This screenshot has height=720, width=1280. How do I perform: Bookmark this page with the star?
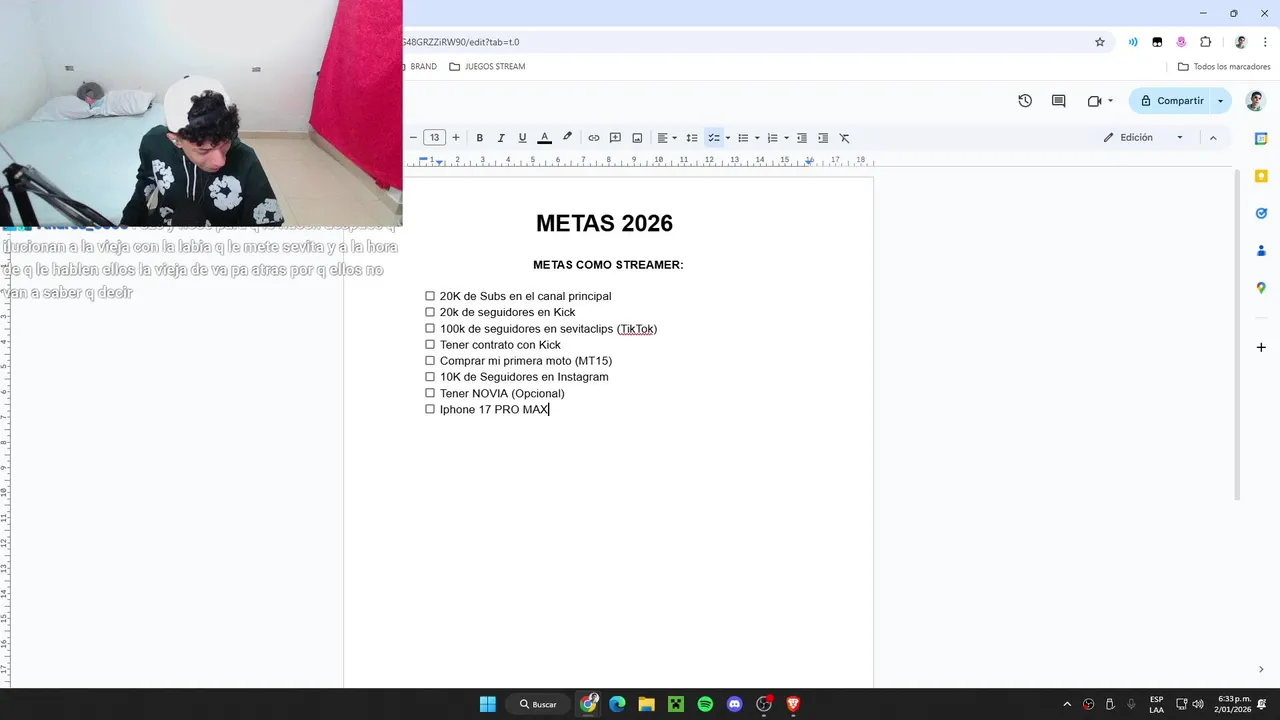[x=1100, y=42]
